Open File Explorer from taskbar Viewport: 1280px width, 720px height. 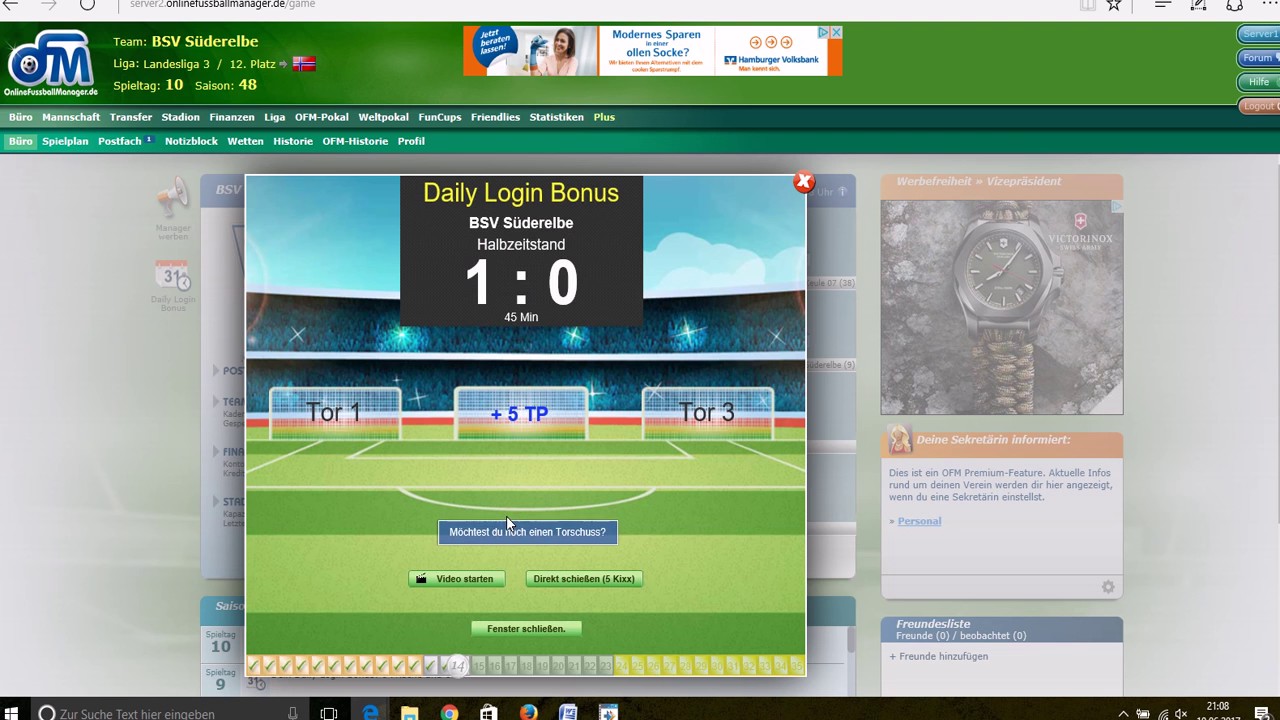[409, 713]
